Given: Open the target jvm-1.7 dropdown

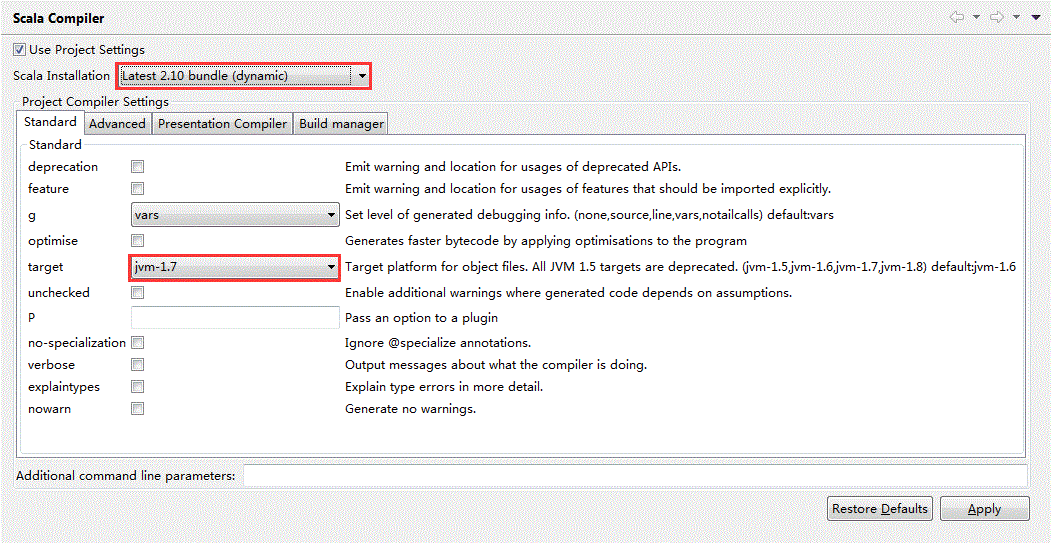Looking at the screenshot, I should [x=234, y=267].
